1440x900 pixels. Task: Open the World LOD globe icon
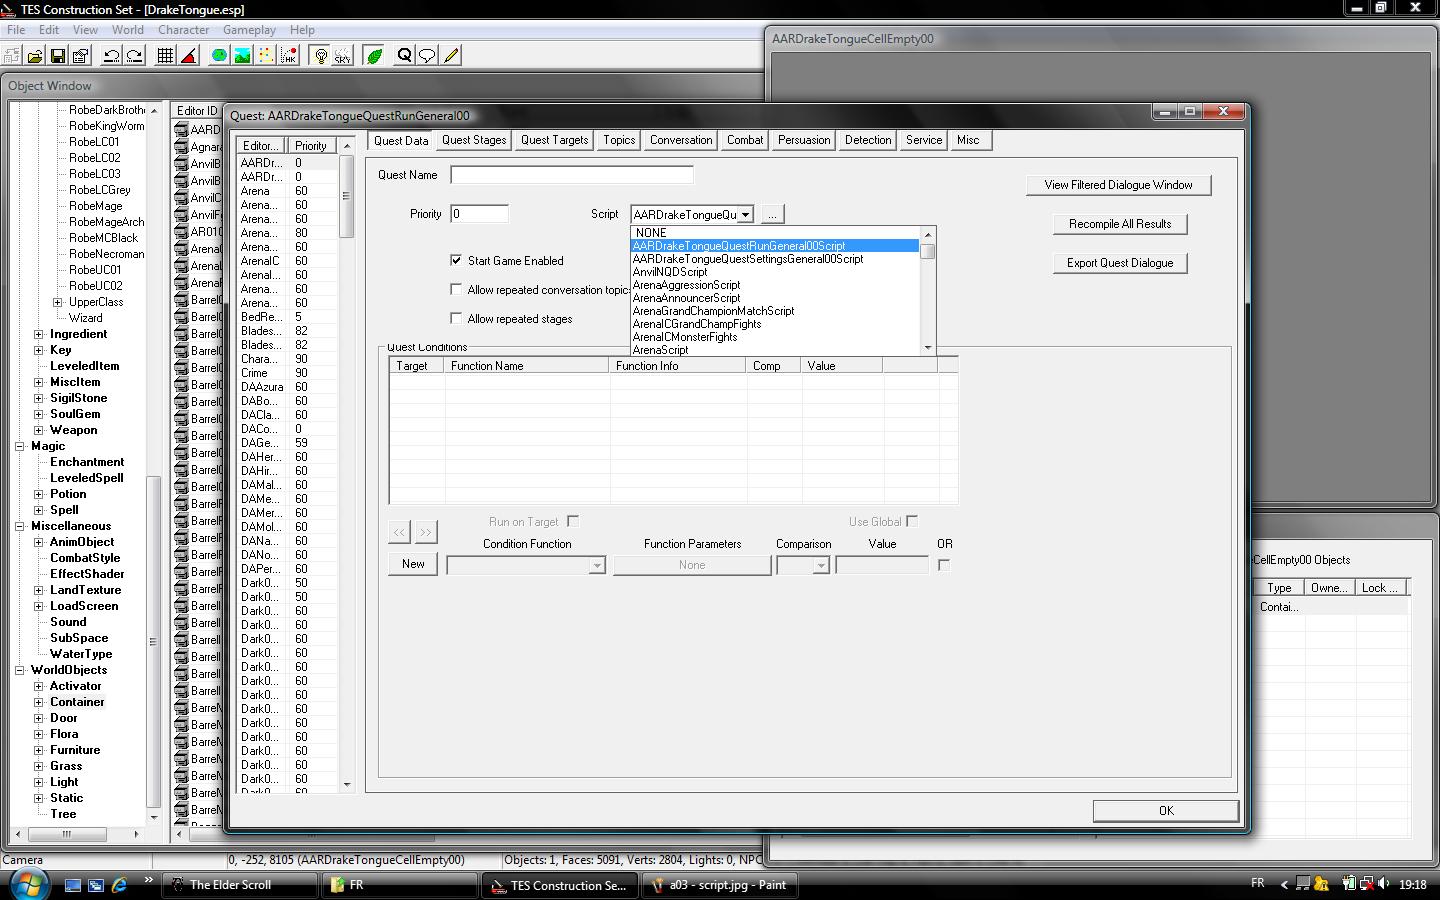click(x=219, y=56)
